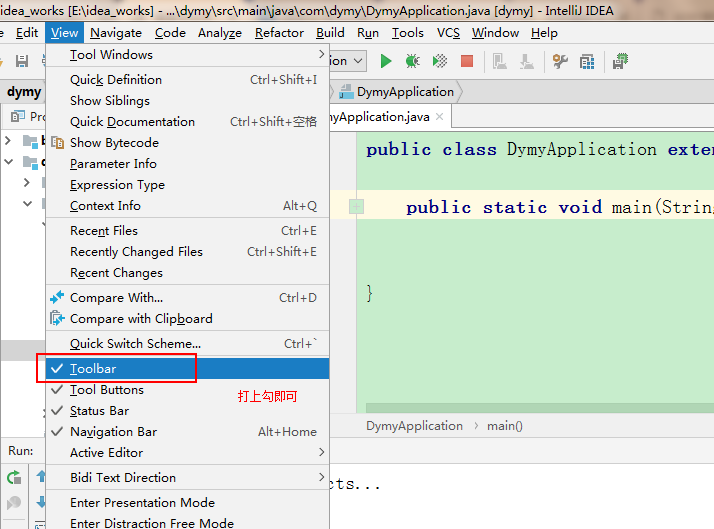Select Quick Definition menu item

(188, 80)
